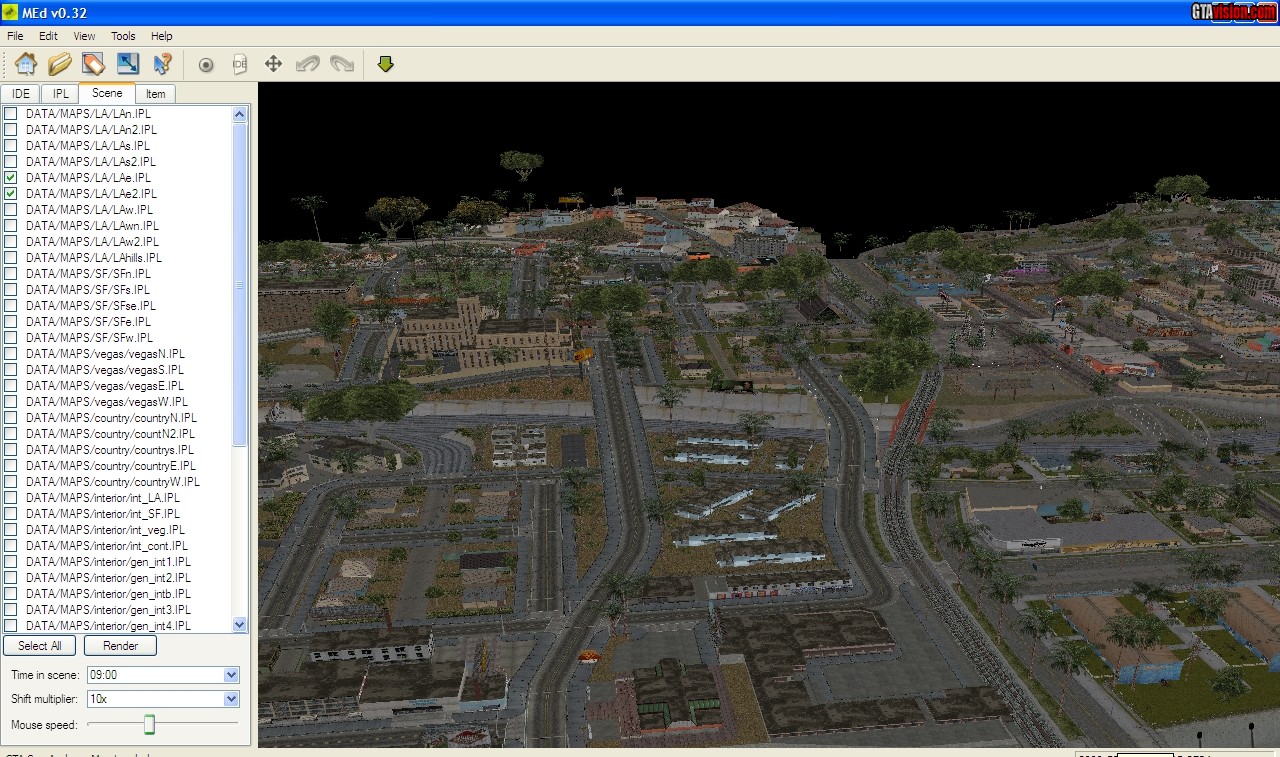The height and width of the screenshot is (757, 1280).
Task: Tick the LAhills.IPL checkbox
Action: (x=11, y=258)
